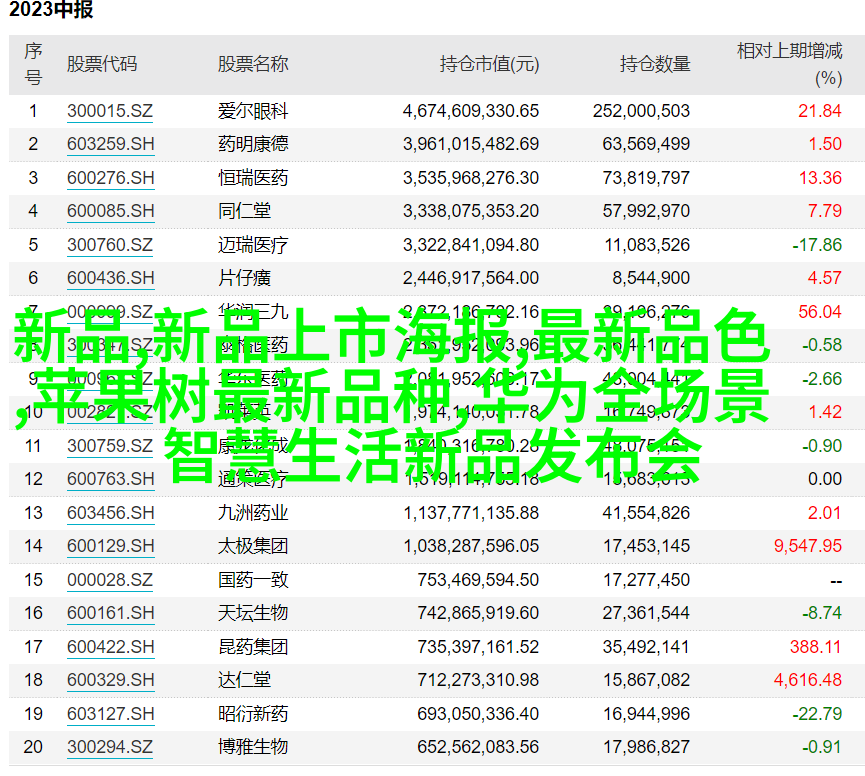This screenshot has width=865, height=776.
Task: Open stock code link 300759.SZ
Action: click(x=110, y=446)
